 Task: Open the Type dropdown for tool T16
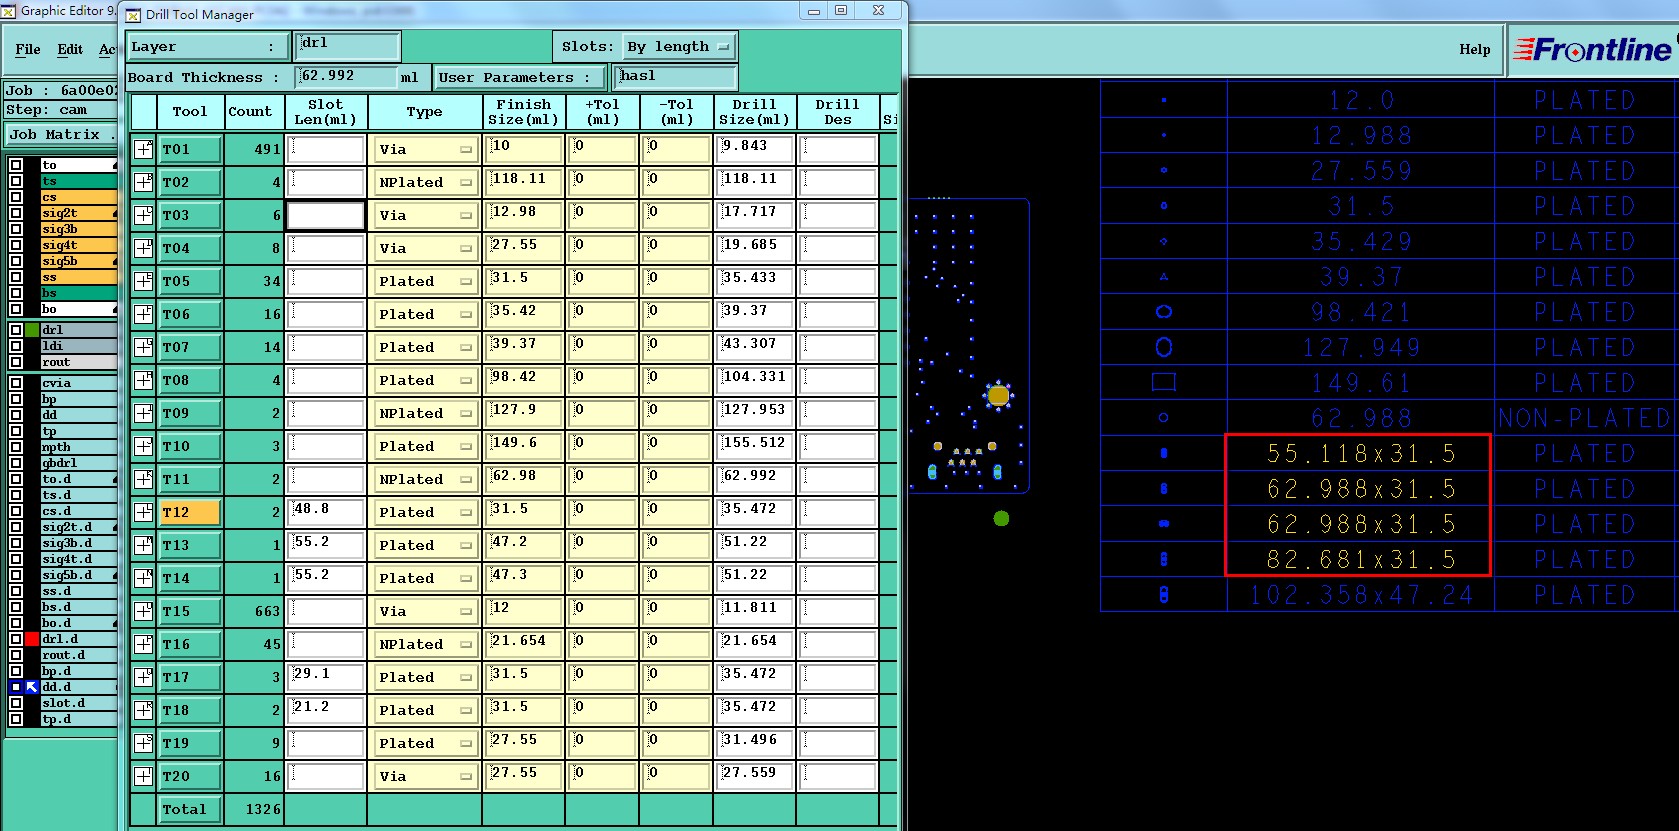click(425, 644)
